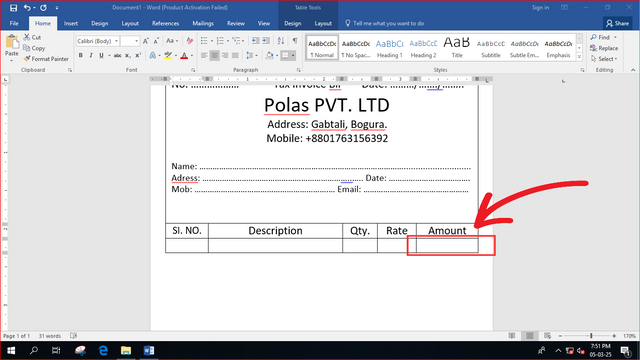This screenshot has width=640, height=360.
Task: Decrease paragraph indent
Action: coord(256,41)
